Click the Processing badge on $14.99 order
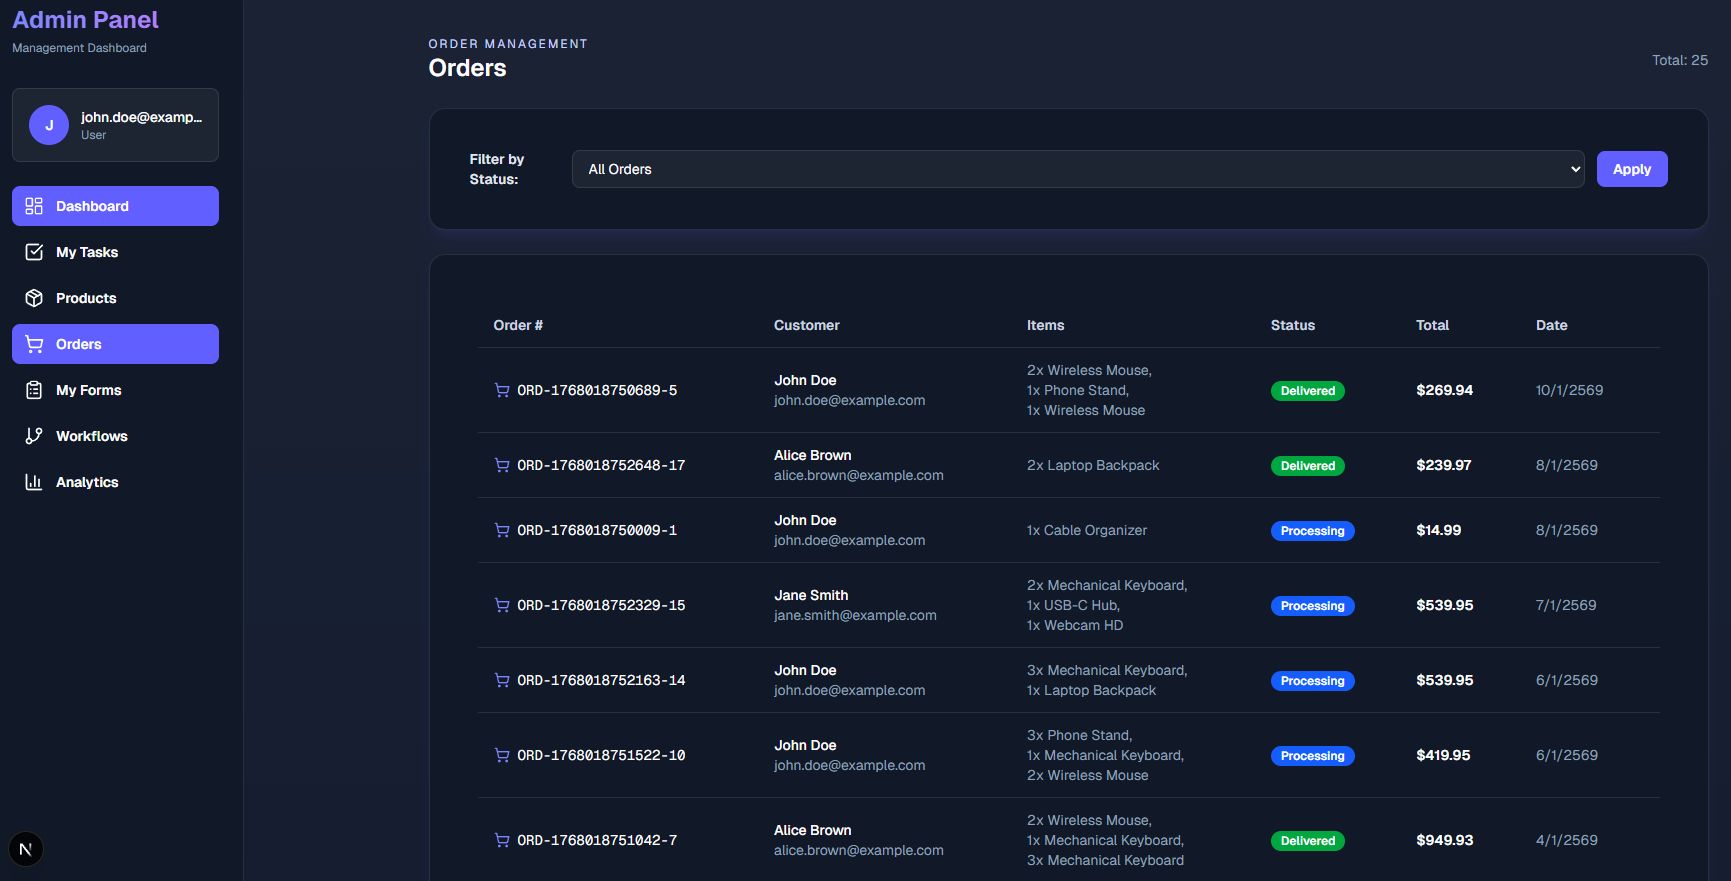 (1312, 531)
